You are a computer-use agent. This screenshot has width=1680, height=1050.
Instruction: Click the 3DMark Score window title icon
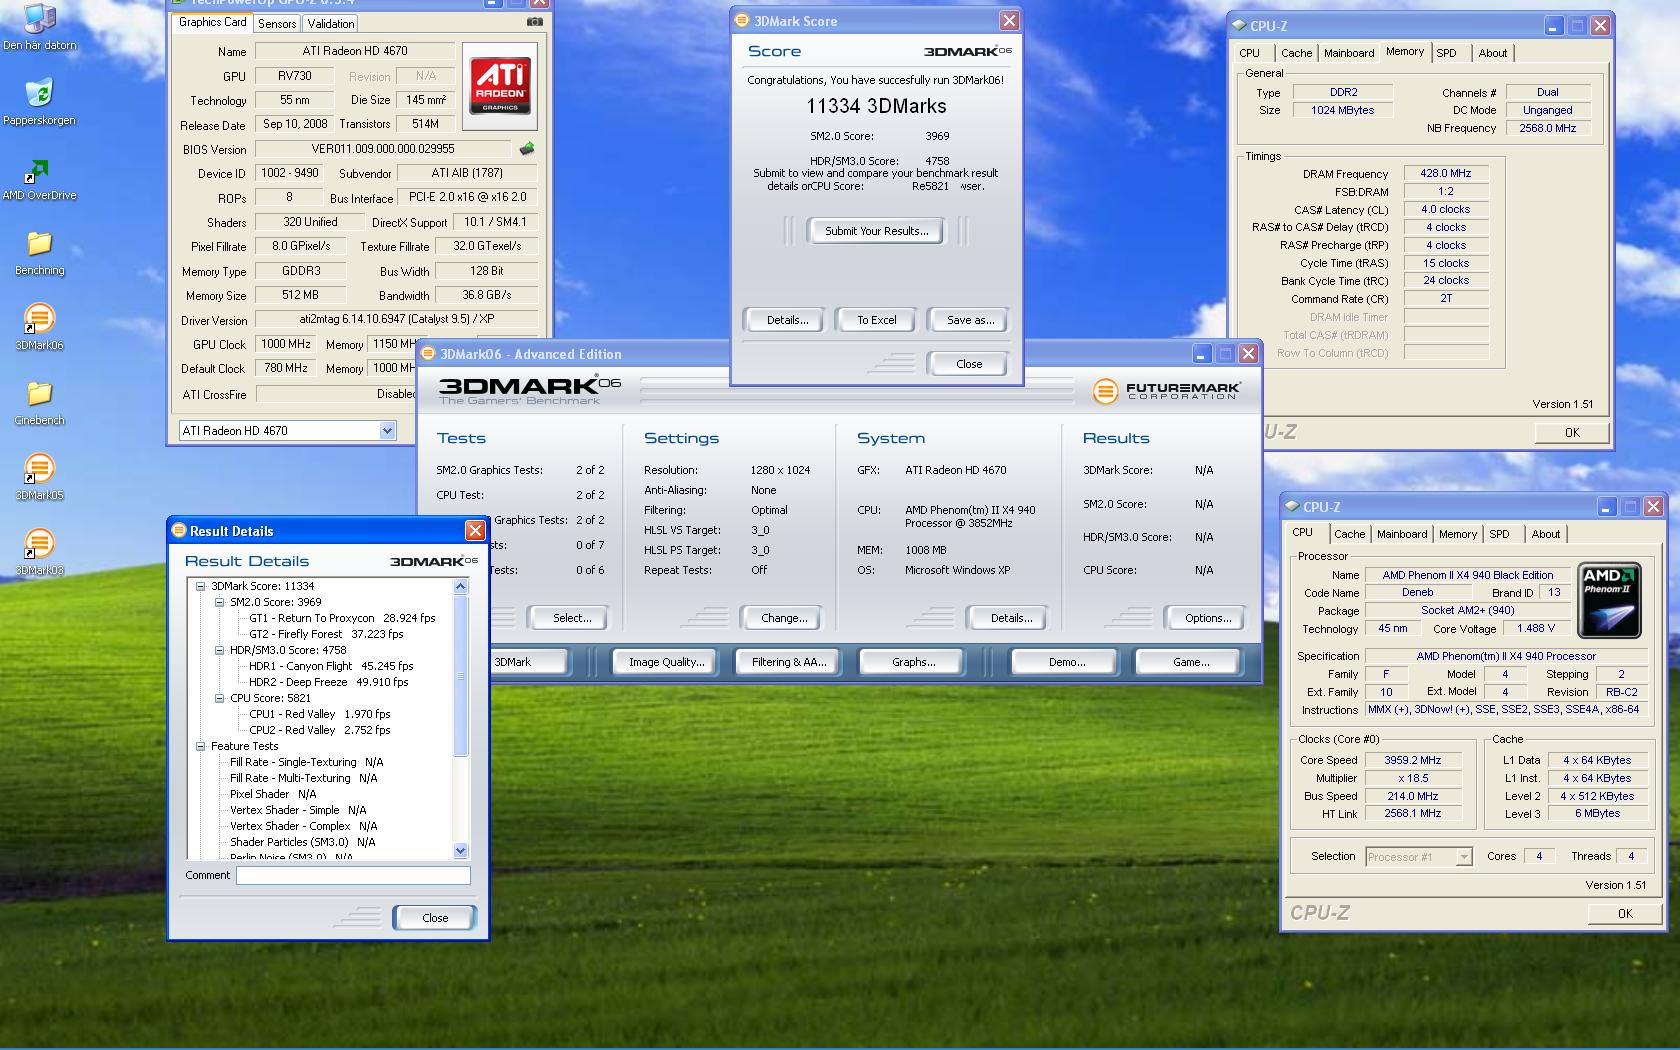[x=741, y=20]
